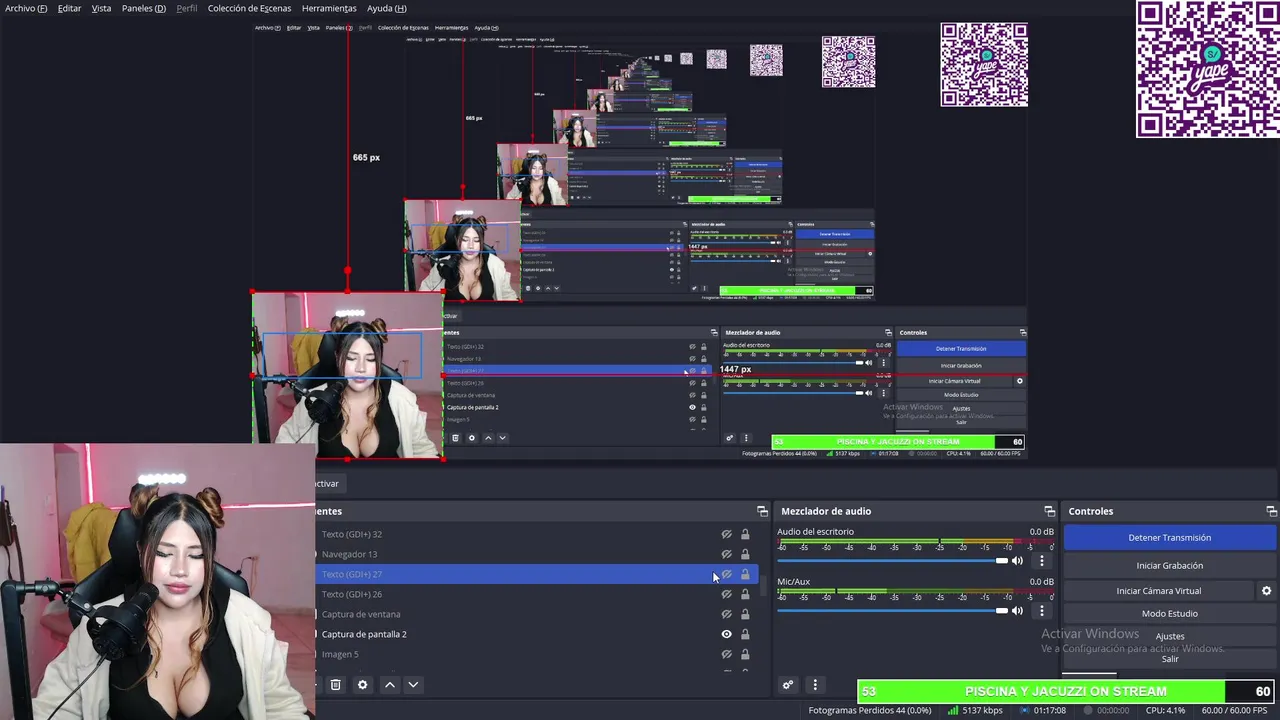Open the Paneles menu
Viewport: 1280px width, 720px height.
tap(144, 8)
